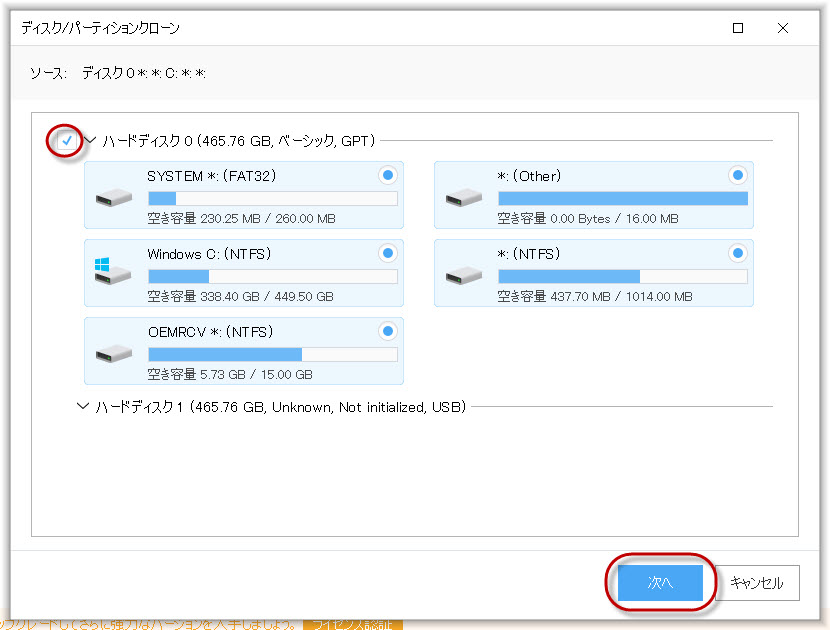
Task: Click the キャンセル button
Action: pyautogui.click(x=757, y=583)
